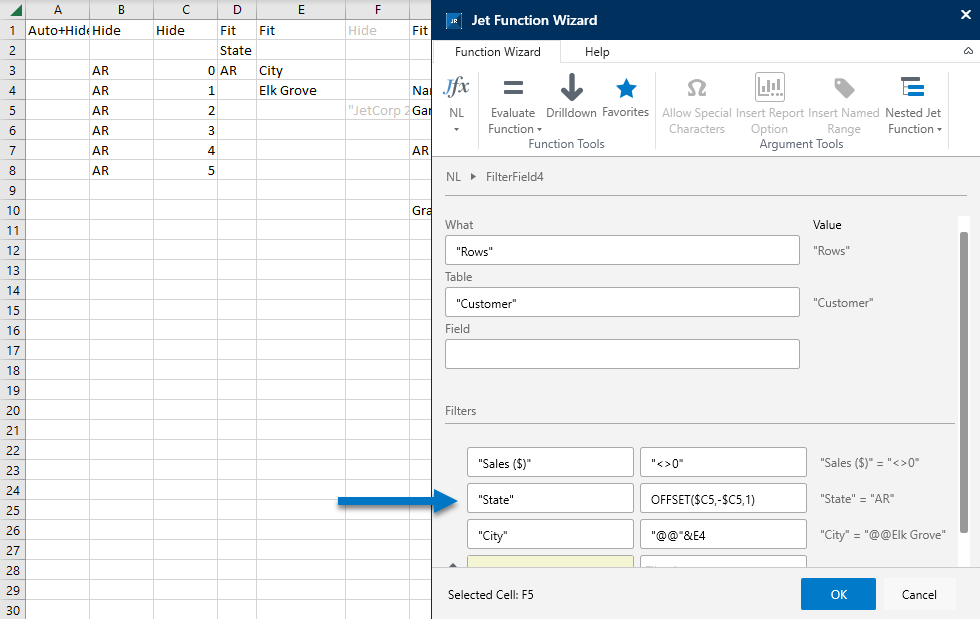Click the wizard vertical scrollbar

point(963,381)
